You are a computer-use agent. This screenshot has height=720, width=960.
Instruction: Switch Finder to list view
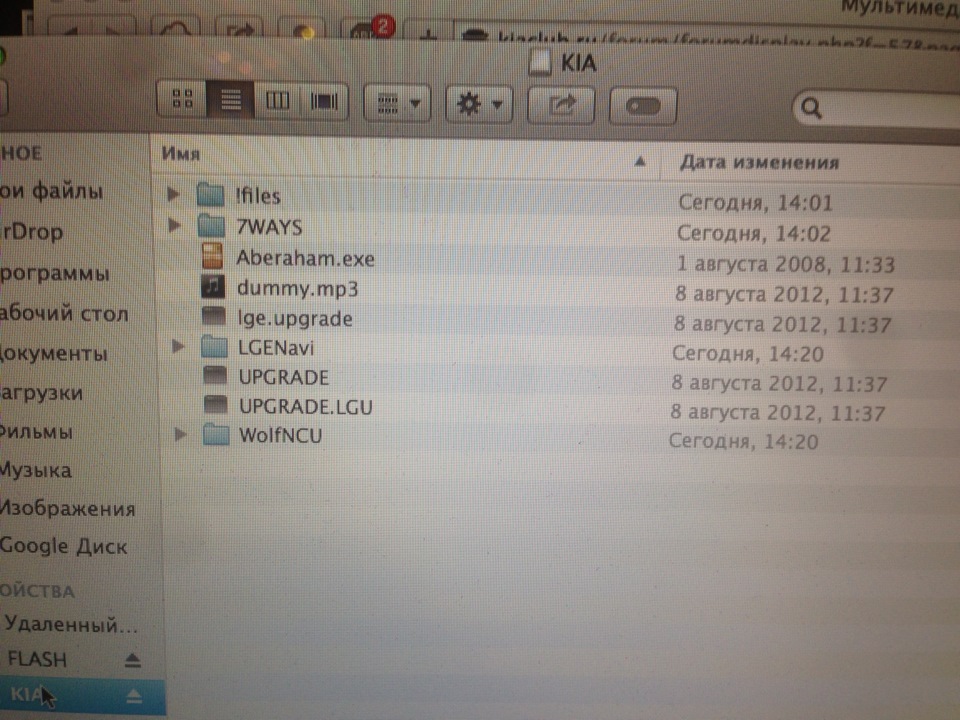(230, 99)
